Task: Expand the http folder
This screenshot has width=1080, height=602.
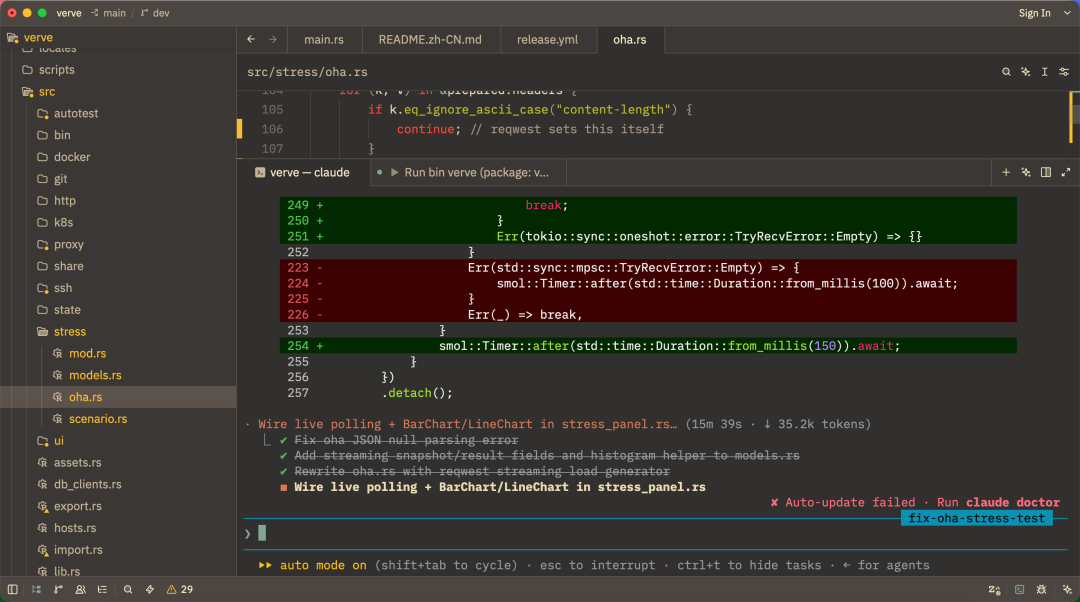Action: pyautogui.click(x=118, y=200)
